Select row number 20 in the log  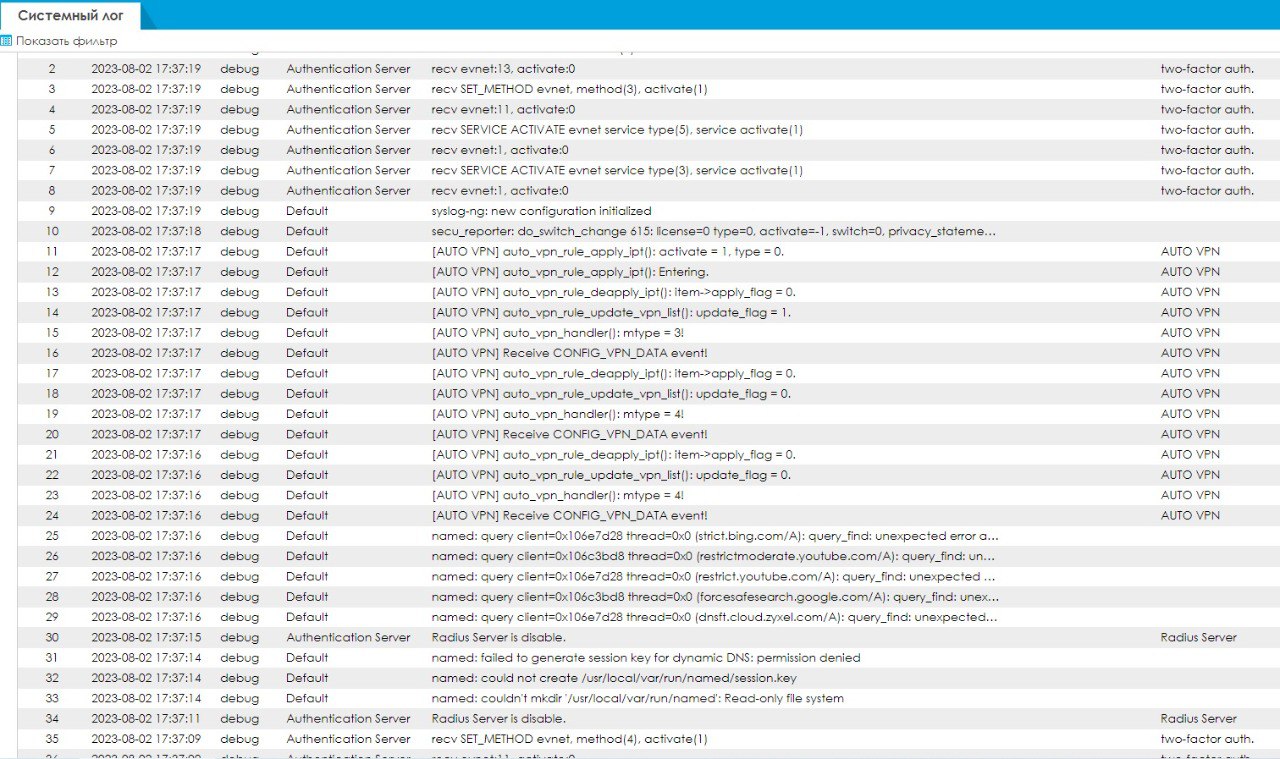coord(52,434)
